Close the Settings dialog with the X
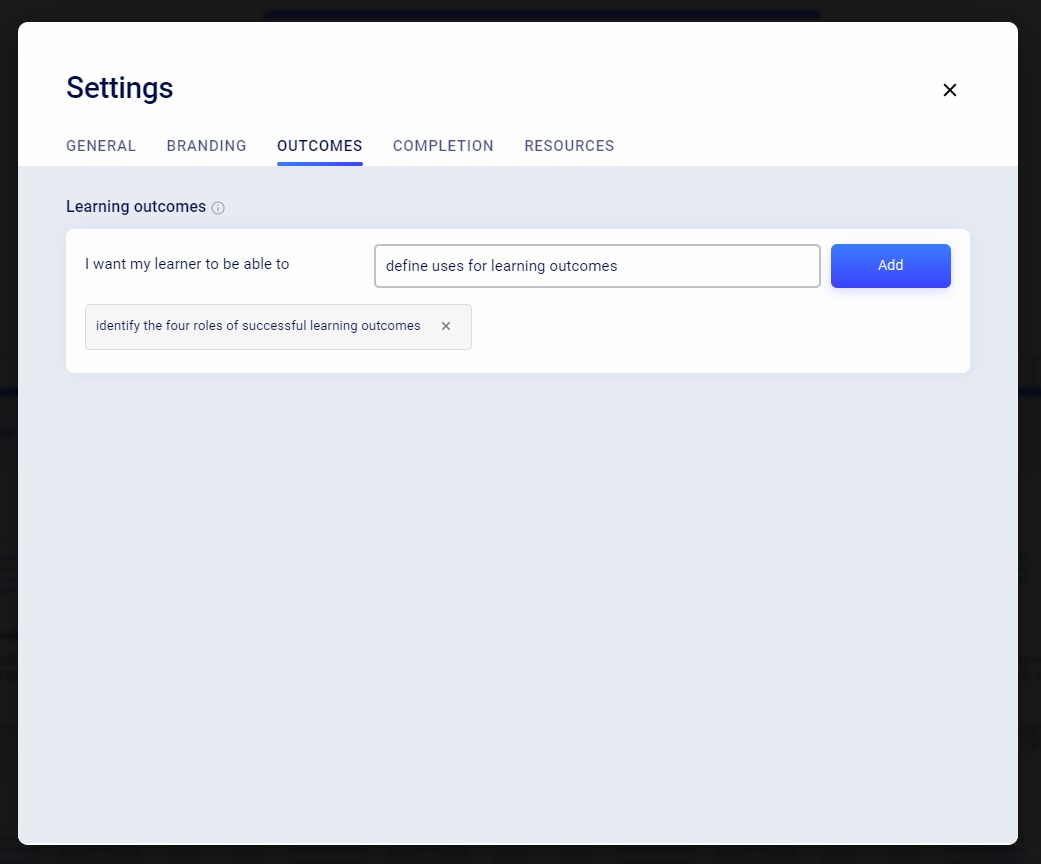Viewport: 1041px width, 864px height. (950, 90)
